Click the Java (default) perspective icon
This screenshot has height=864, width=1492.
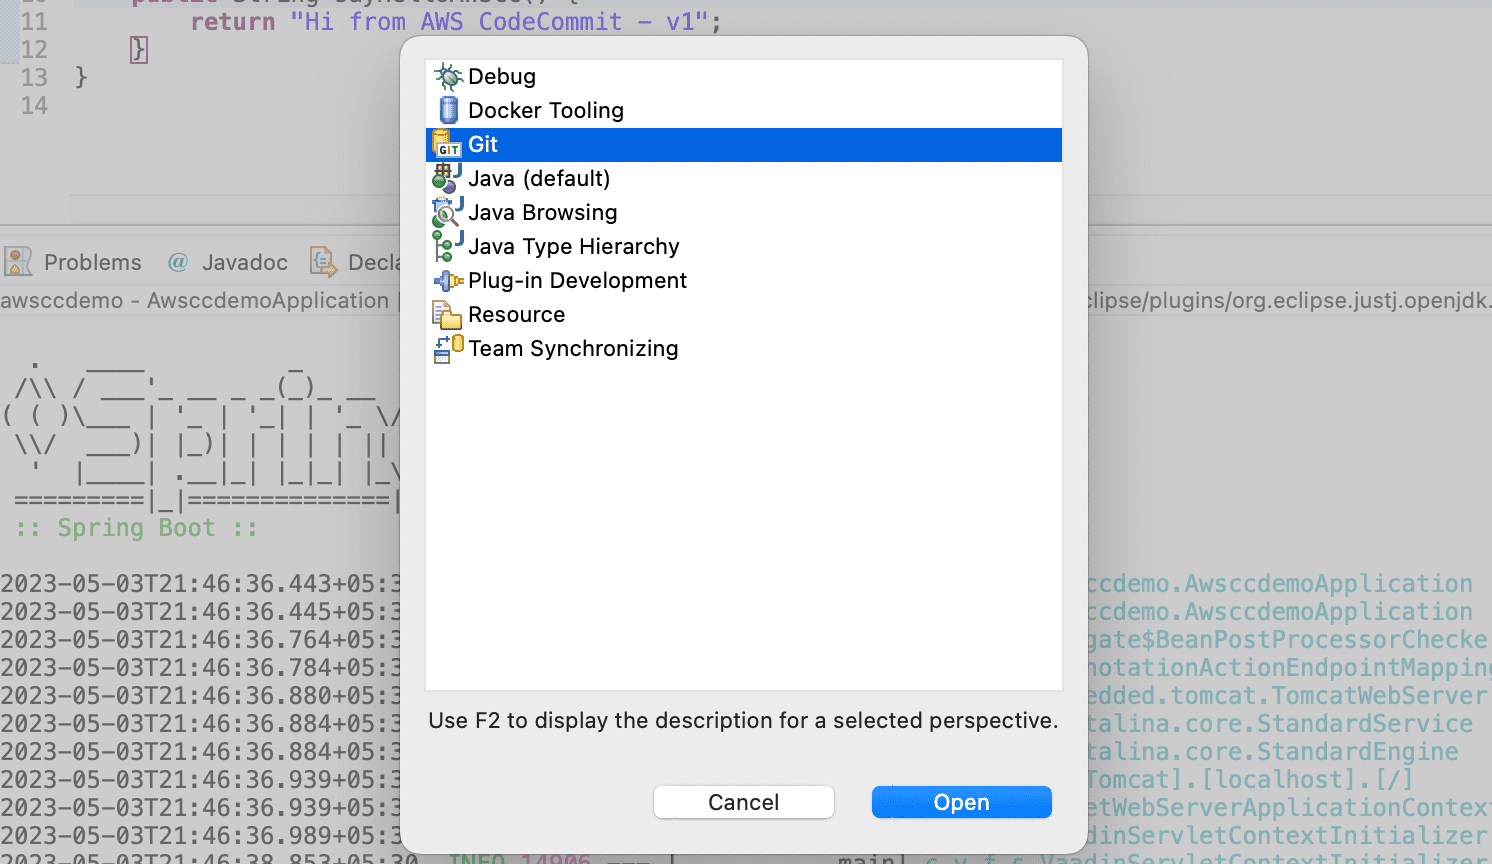click(x=447, y=179)
